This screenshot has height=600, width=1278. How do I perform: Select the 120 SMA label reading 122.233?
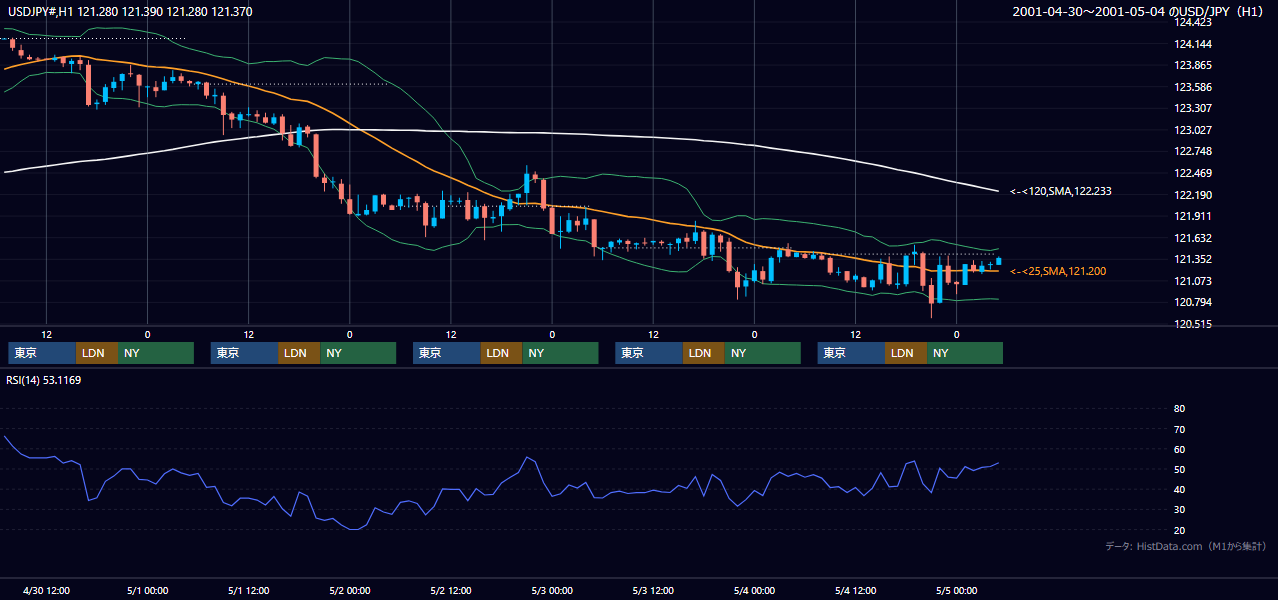tap(1061, 191)
